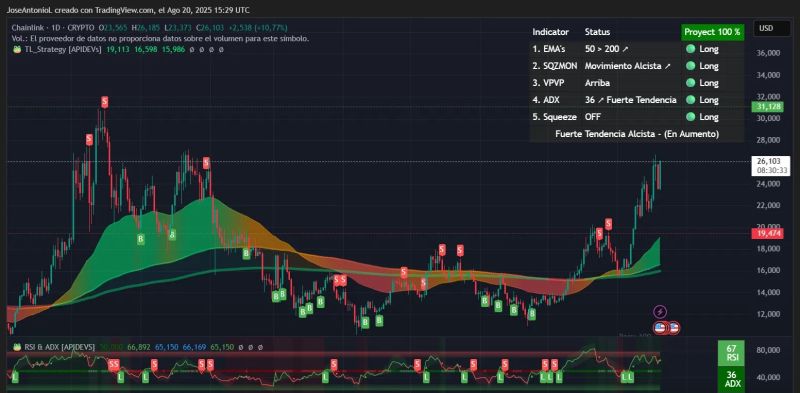Click 'Long' in the SQZMON row
800x393 pixels.
click(709, 66)
